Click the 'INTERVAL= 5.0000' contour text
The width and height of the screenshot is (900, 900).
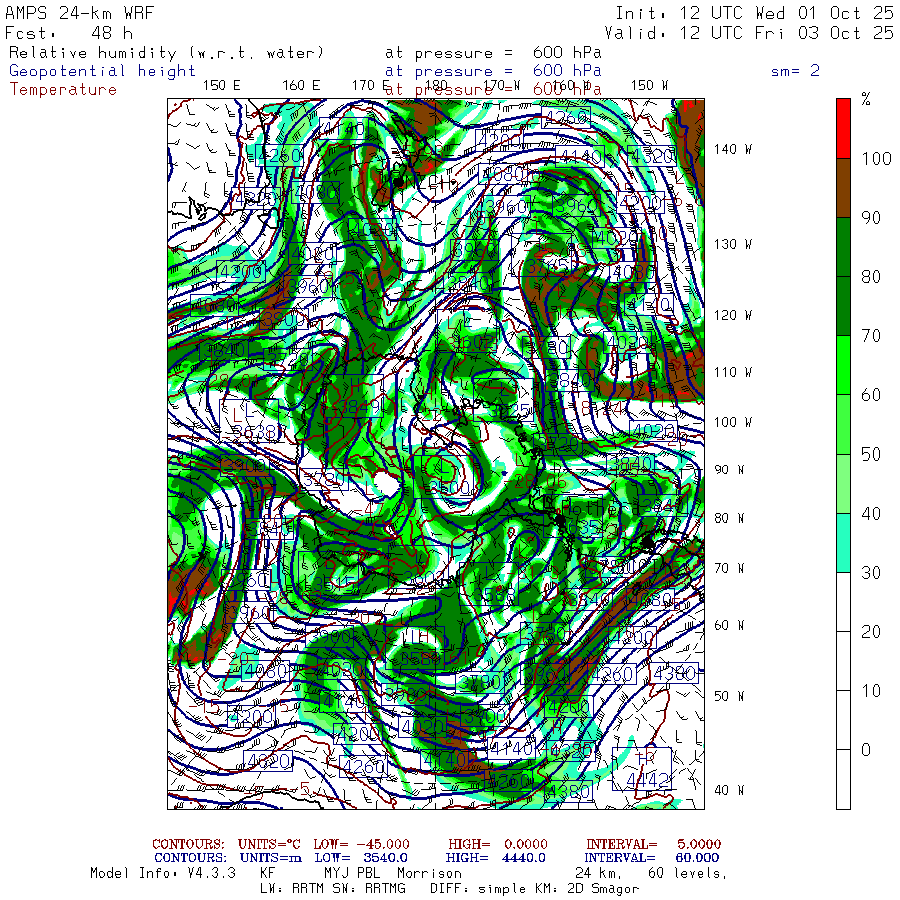[654, 844]
